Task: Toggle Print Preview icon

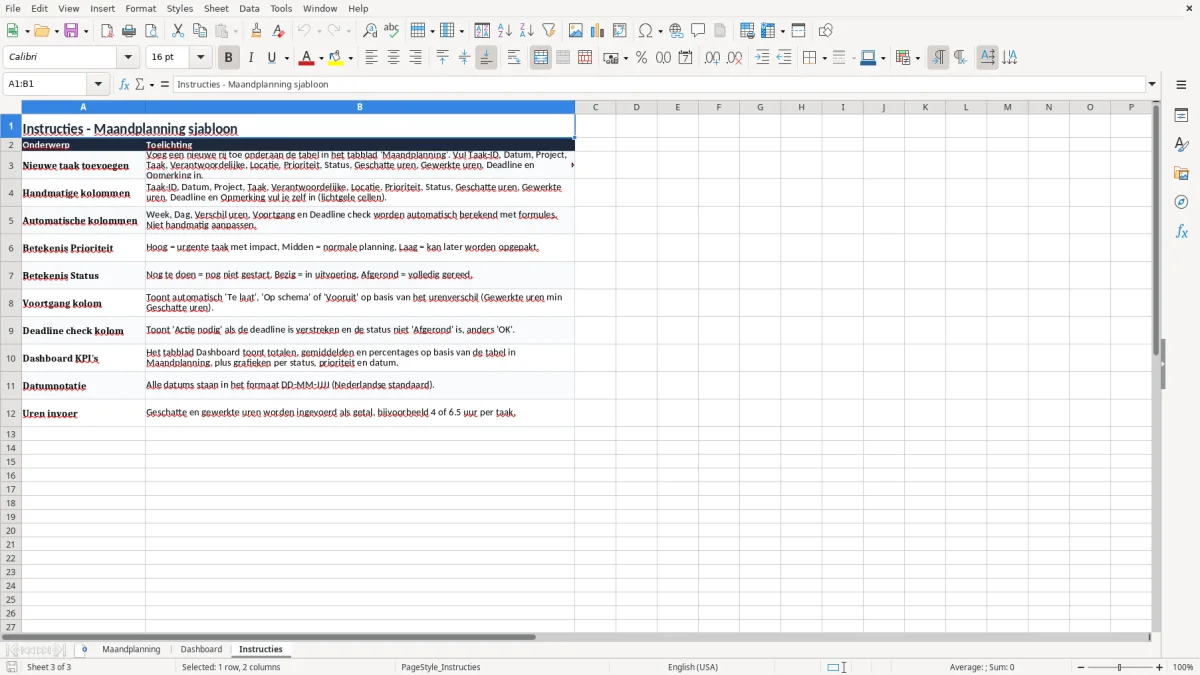Action: [x=151, y=31]
